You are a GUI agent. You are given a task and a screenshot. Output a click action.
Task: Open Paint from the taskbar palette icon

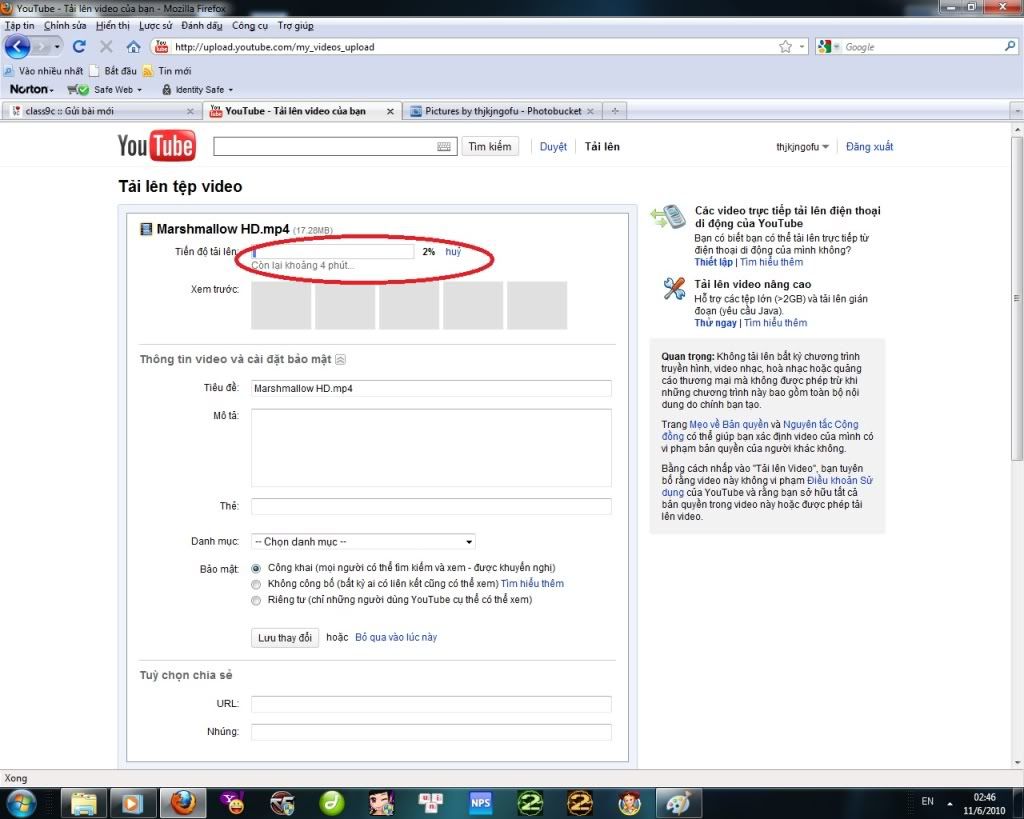pos(678,803)
